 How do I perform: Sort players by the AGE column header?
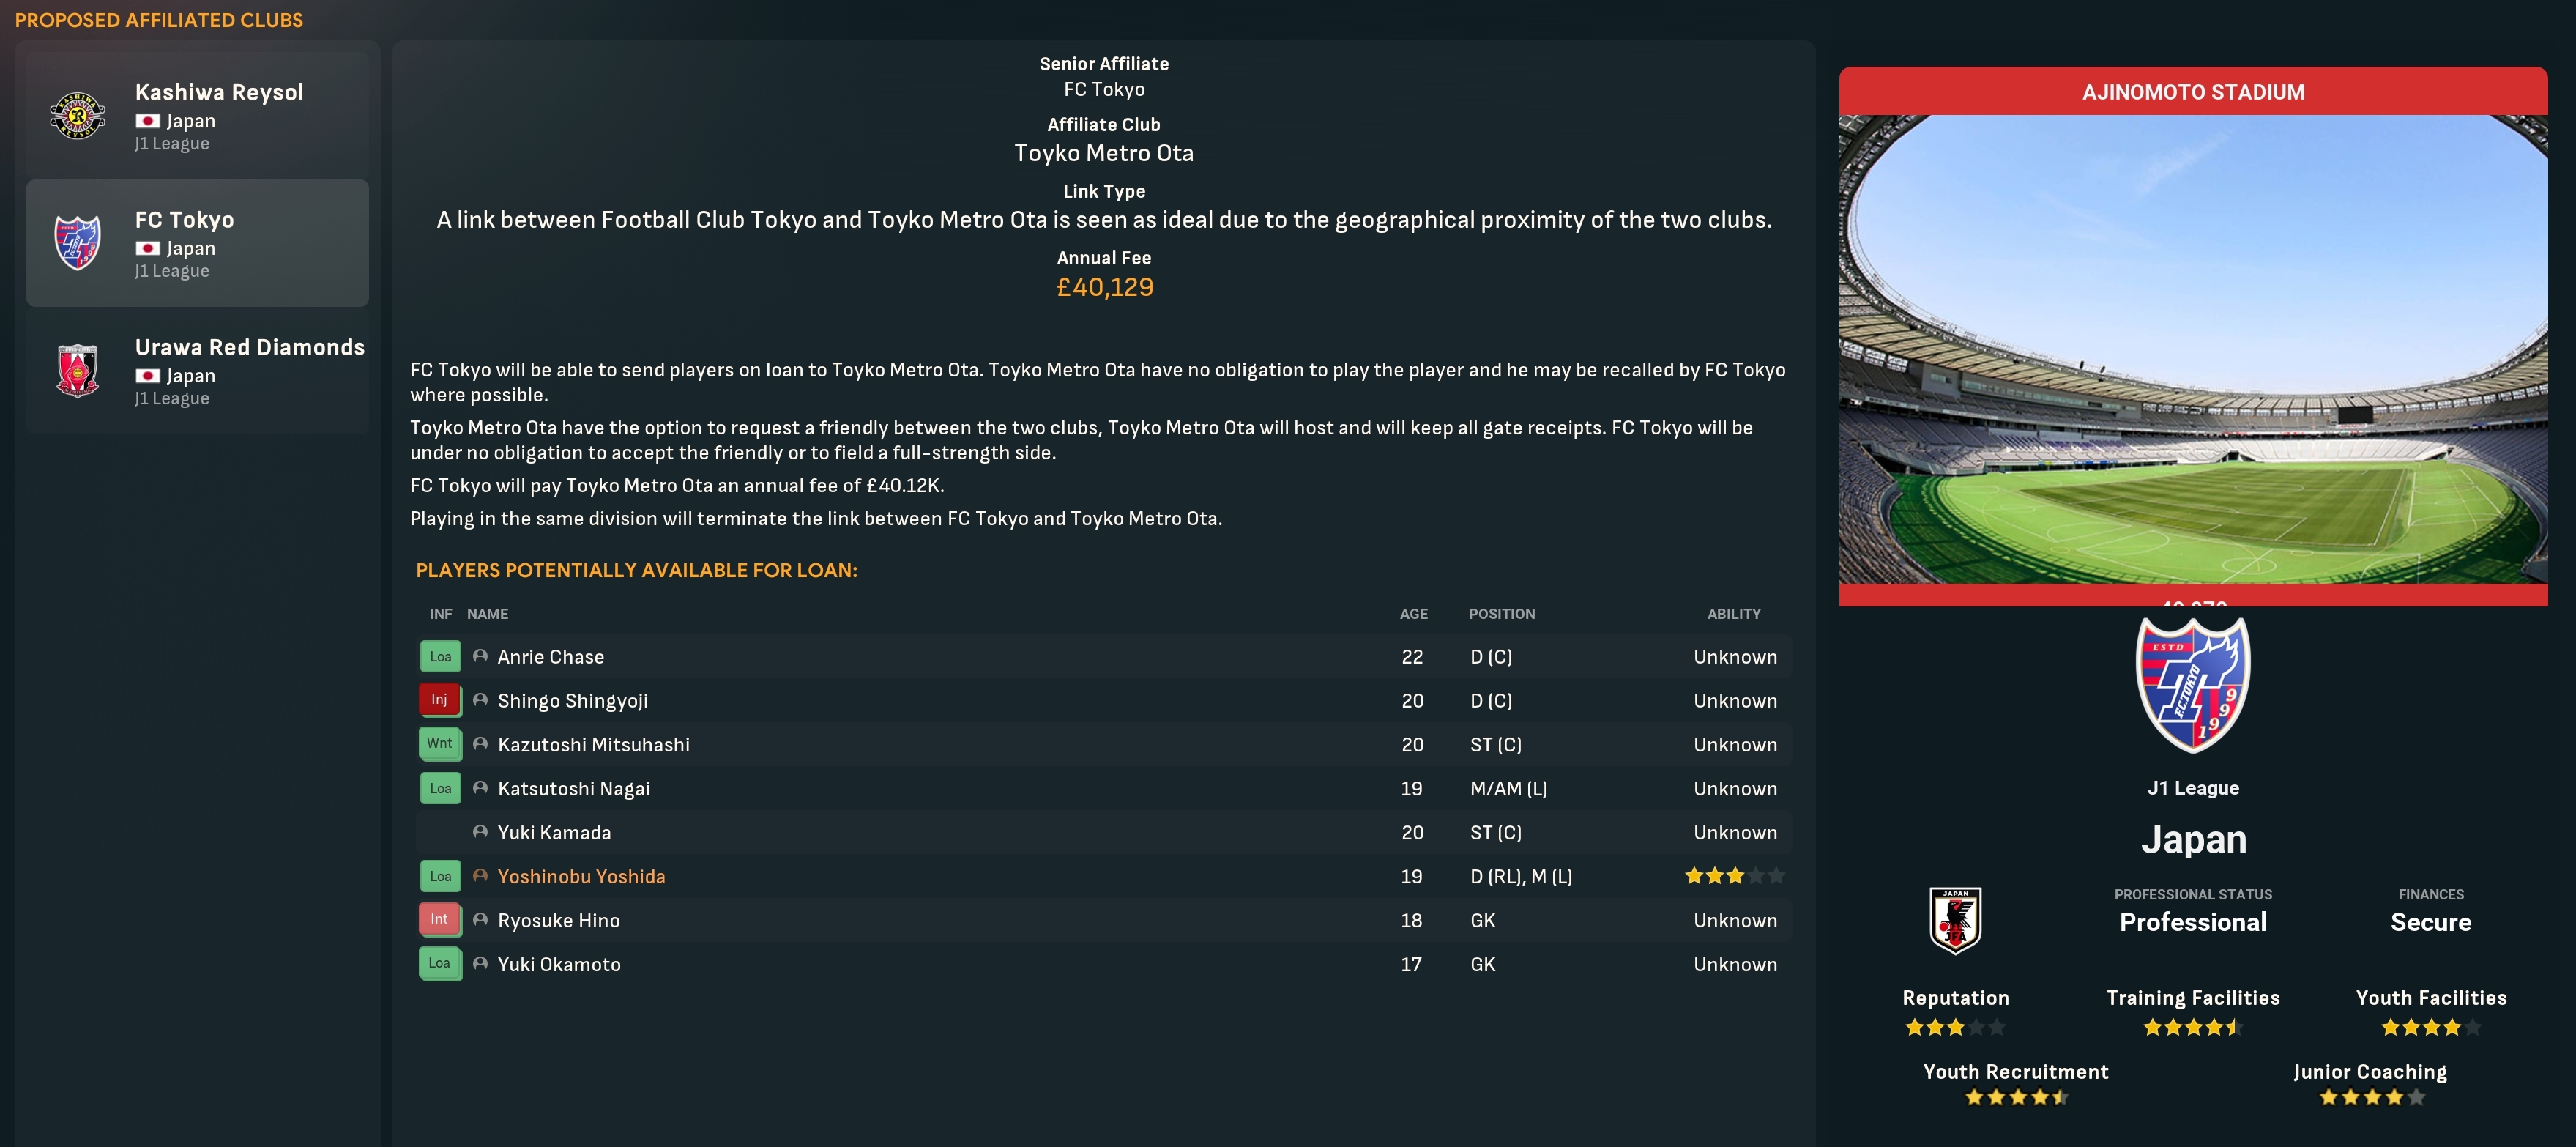[x=1412, y=614]
